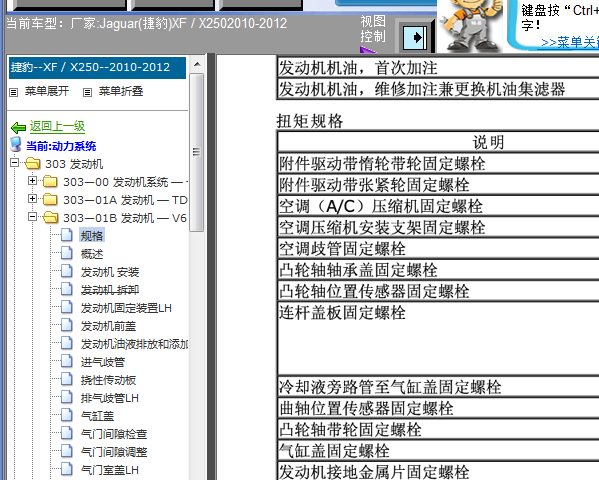Click the 菜单展开 list icon
The height and width of the screenshot is (480, 599).
(x=14, y=92)
